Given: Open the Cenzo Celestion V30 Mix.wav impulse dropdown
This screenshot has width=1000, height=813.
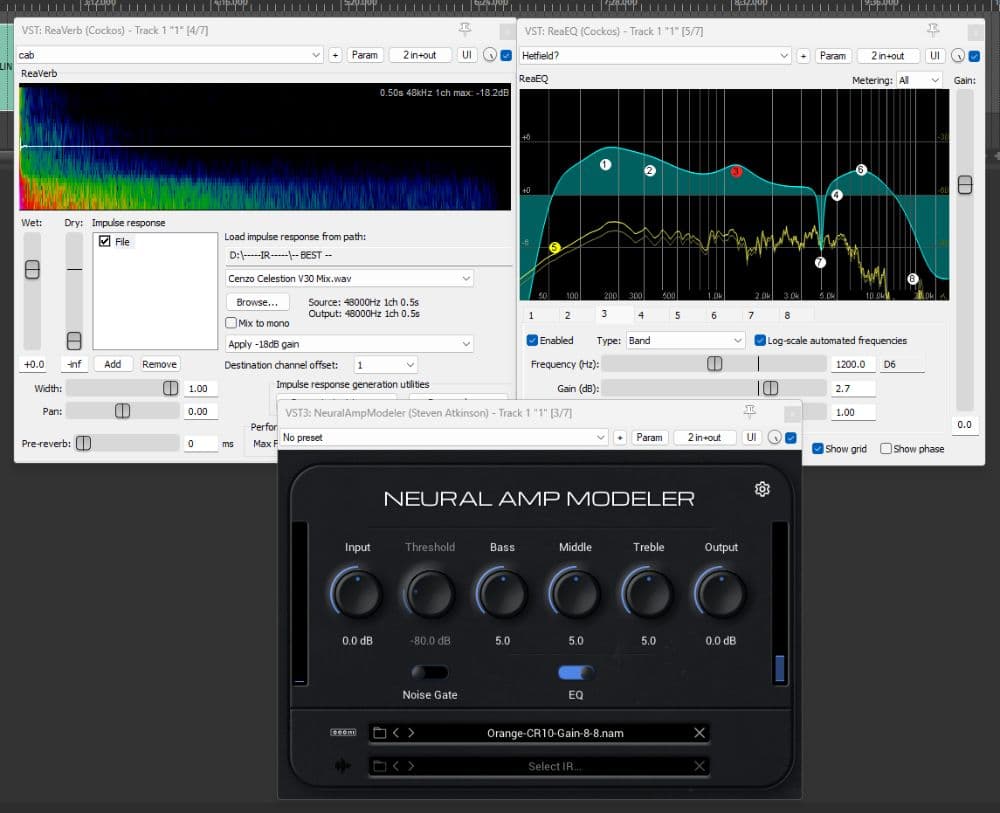Looking at the screenshot, I should click(x=349, y=278).
